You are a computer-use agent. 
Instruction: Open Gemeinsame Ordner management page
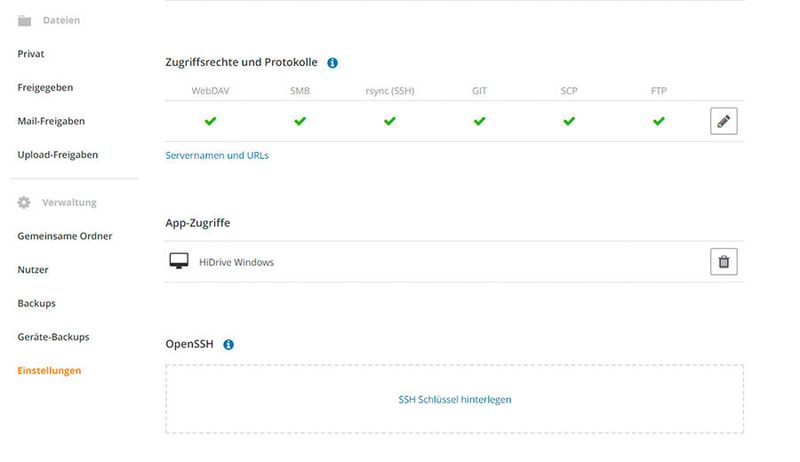pos(65,236)
